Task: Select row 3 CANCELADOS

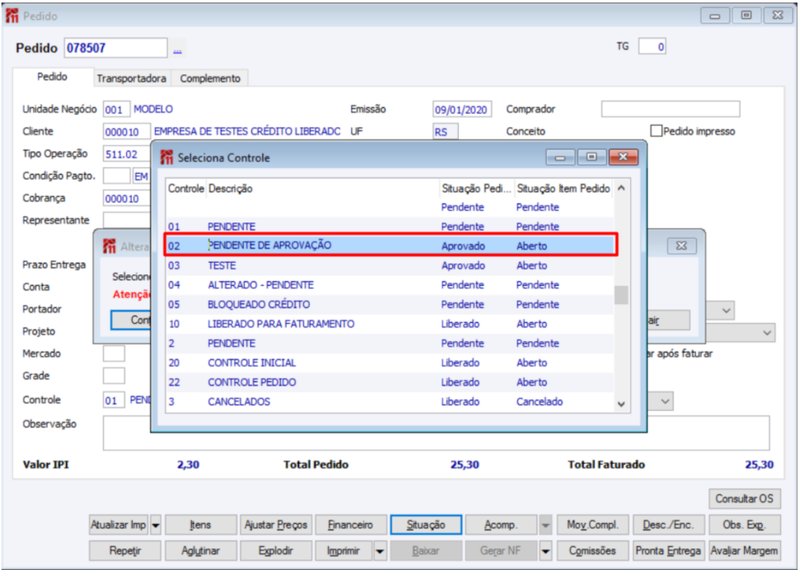Action: click(x=390, y=402)
